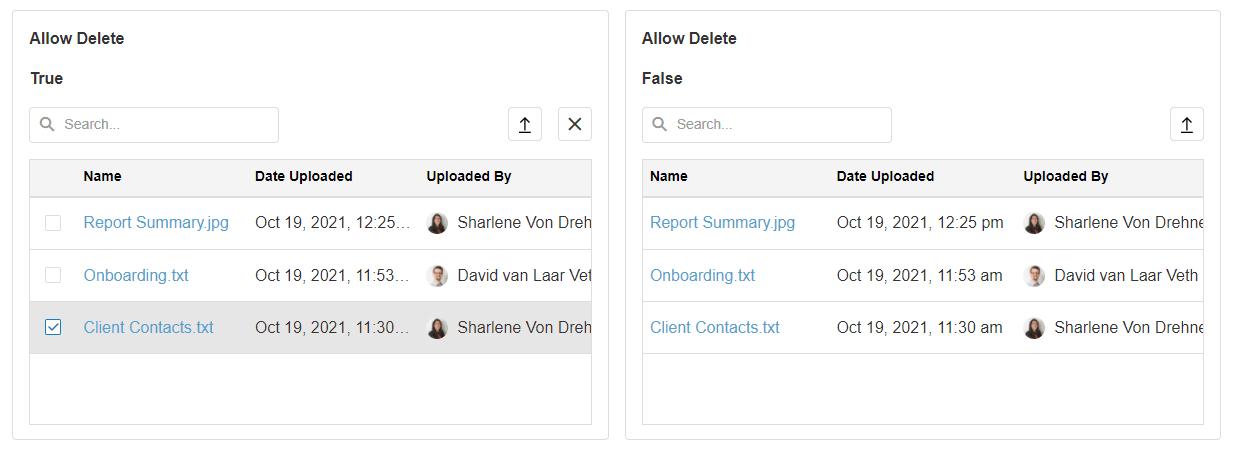
Task: Click the upload icon in the Allow Delete True panel
Action: click(x=524, y=125)
